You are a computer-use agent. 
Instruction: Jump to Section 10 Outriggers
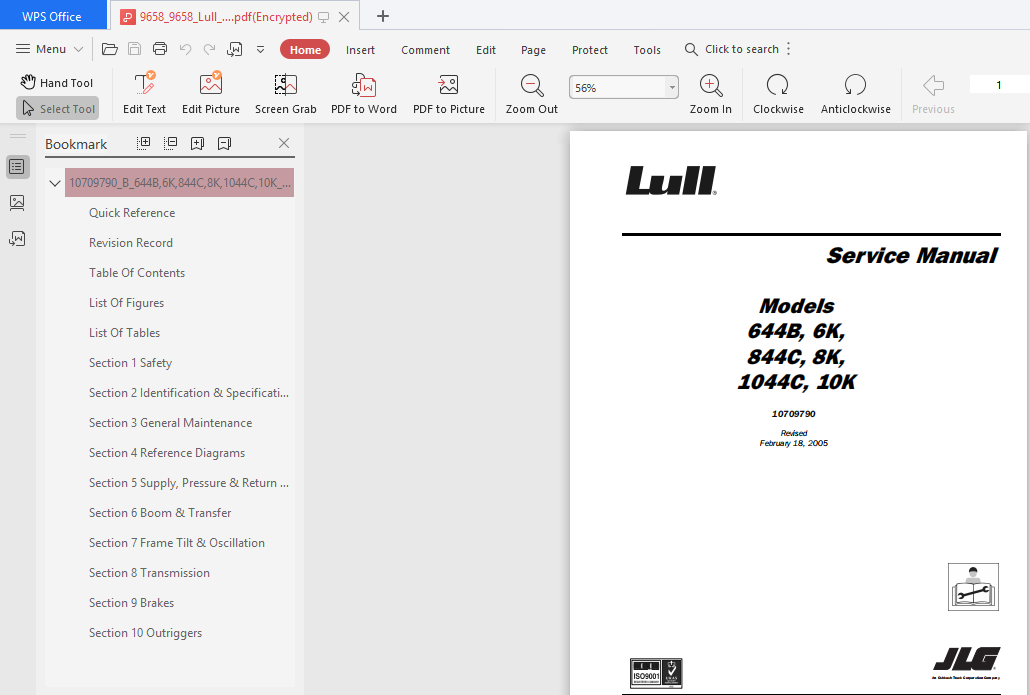click(x=145, y=633)
